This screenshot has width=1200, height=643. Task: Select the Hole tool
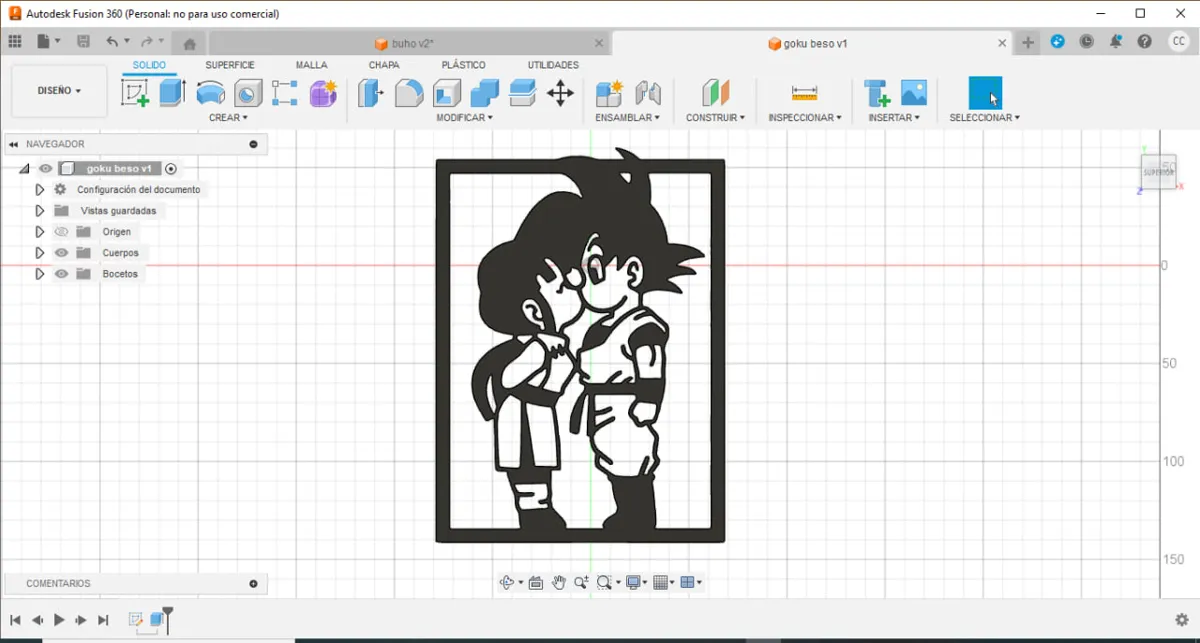[247, 94]
